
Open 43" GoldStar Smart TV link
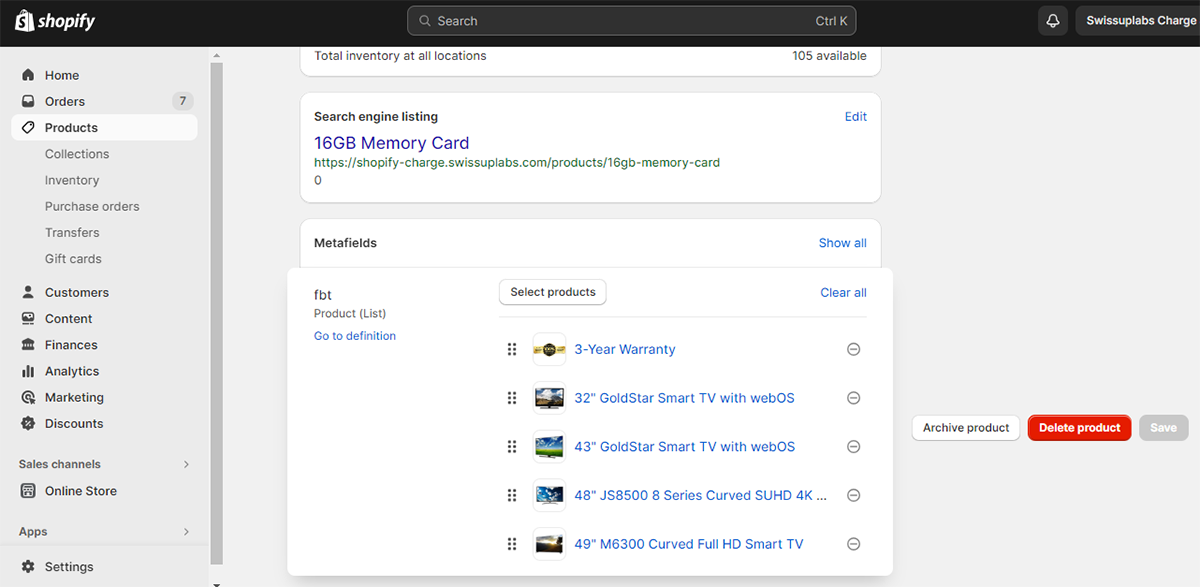click(685, 447)
